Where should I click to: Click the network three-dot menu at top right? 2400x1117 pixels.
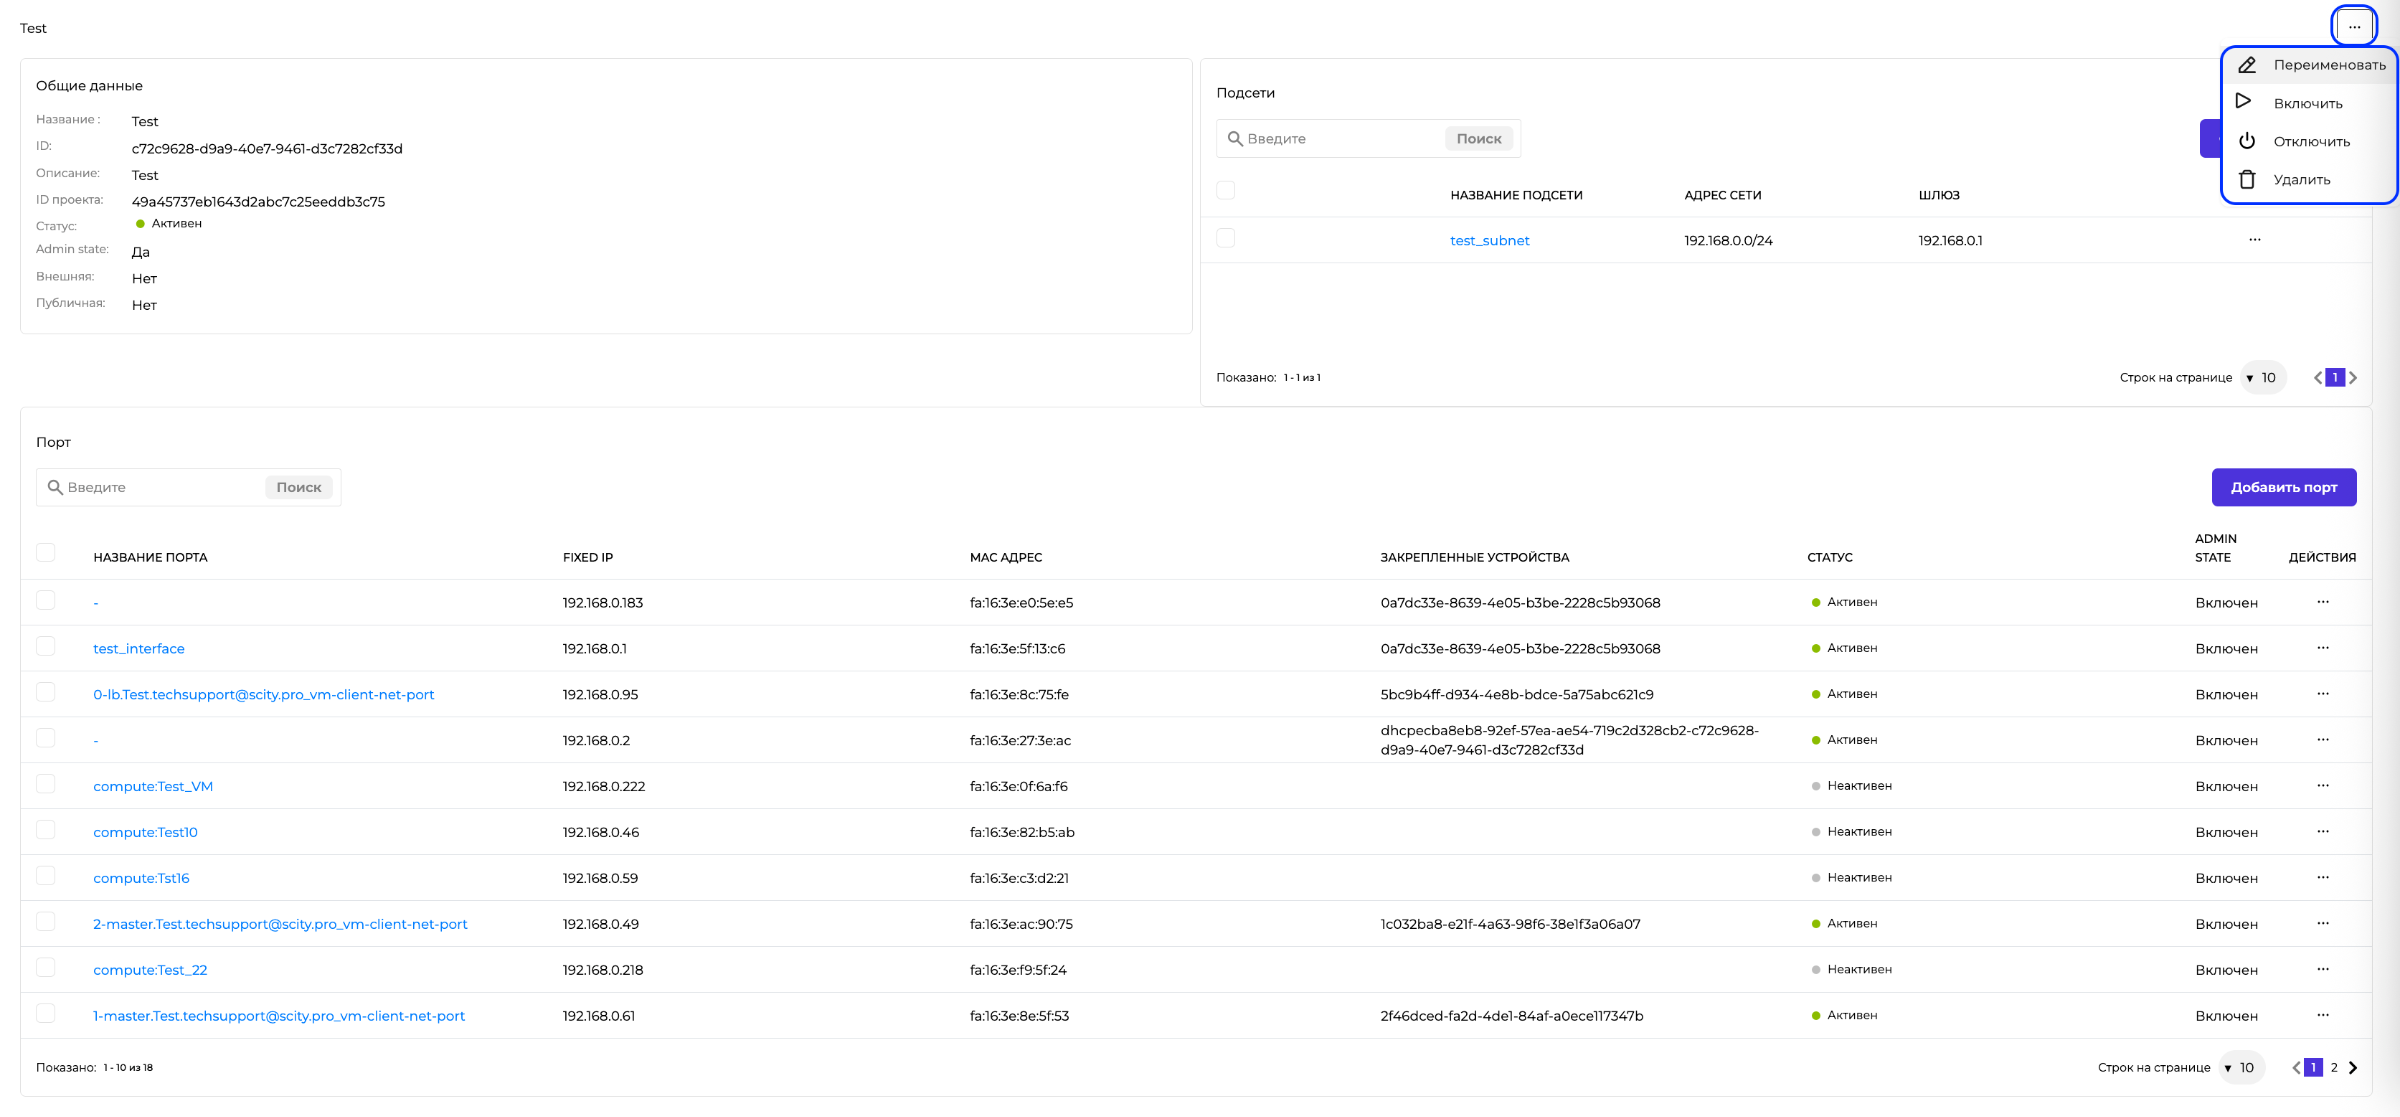pos(2354,27)
